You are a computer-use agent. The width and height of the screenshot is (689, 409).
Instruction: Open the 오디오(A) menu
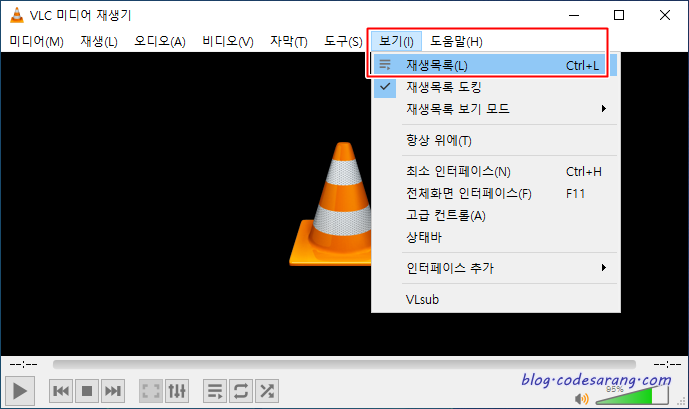click(160, 41)
